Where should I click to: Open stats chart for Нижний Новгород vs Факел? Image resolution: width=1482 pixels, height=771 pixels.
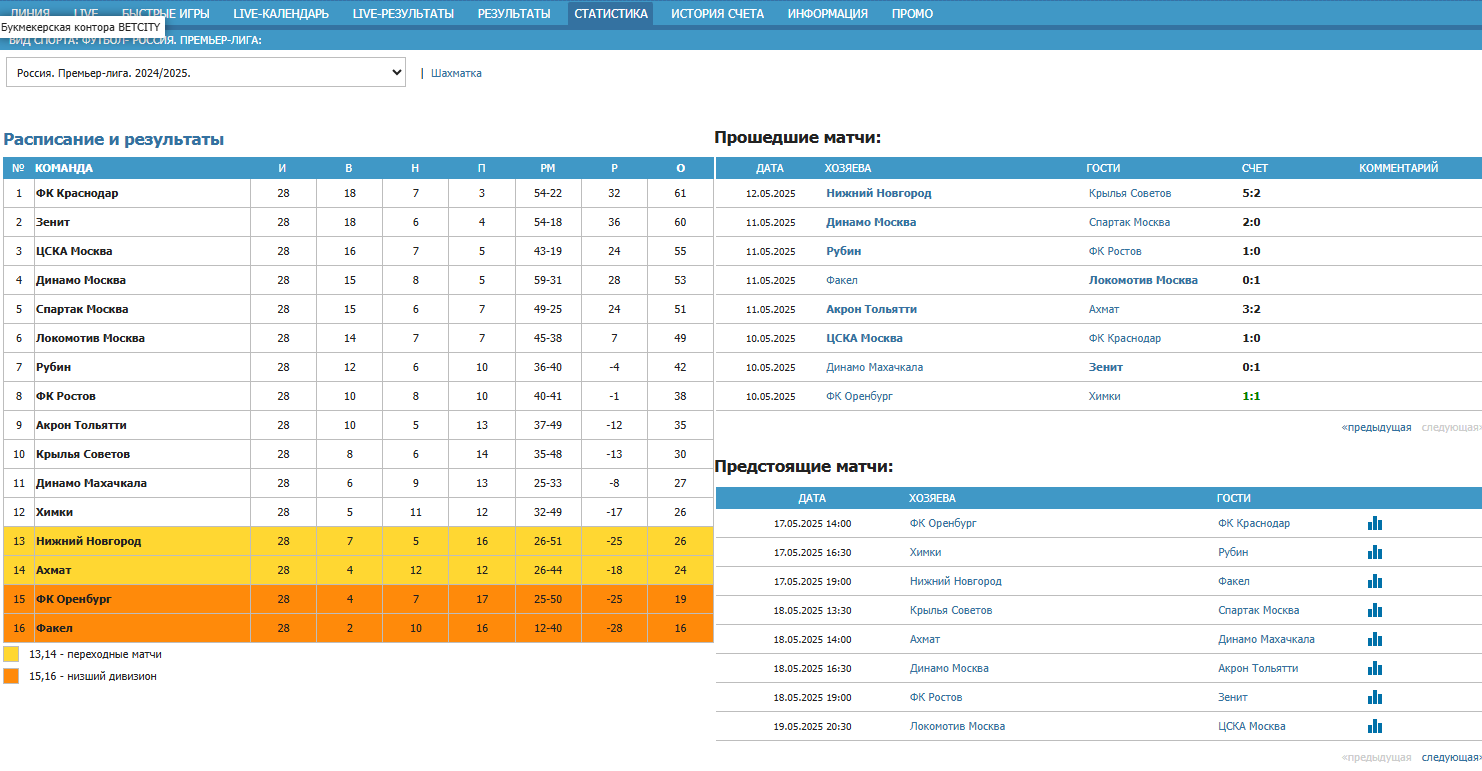[1375, 581]
